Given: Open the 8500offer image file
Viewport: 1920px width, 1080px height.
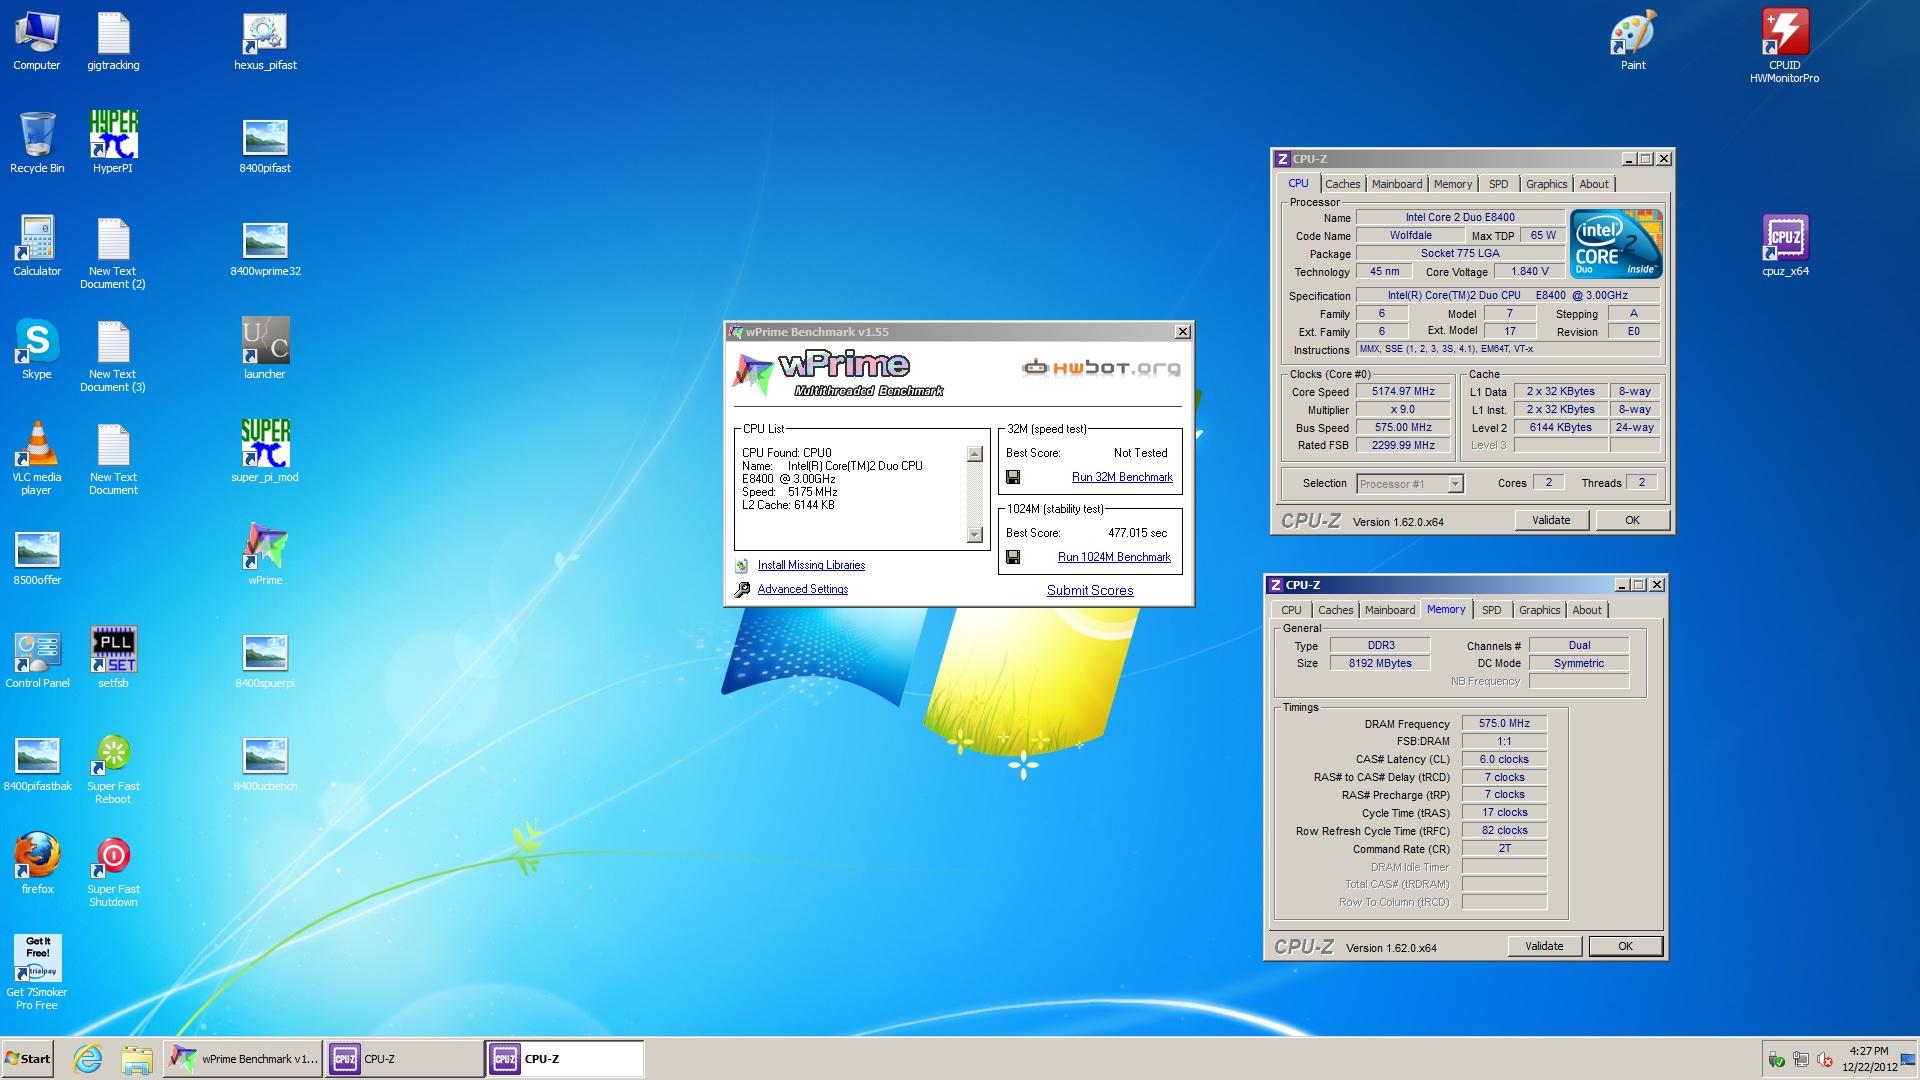Looking at the screenshot, I should point(37,557).
